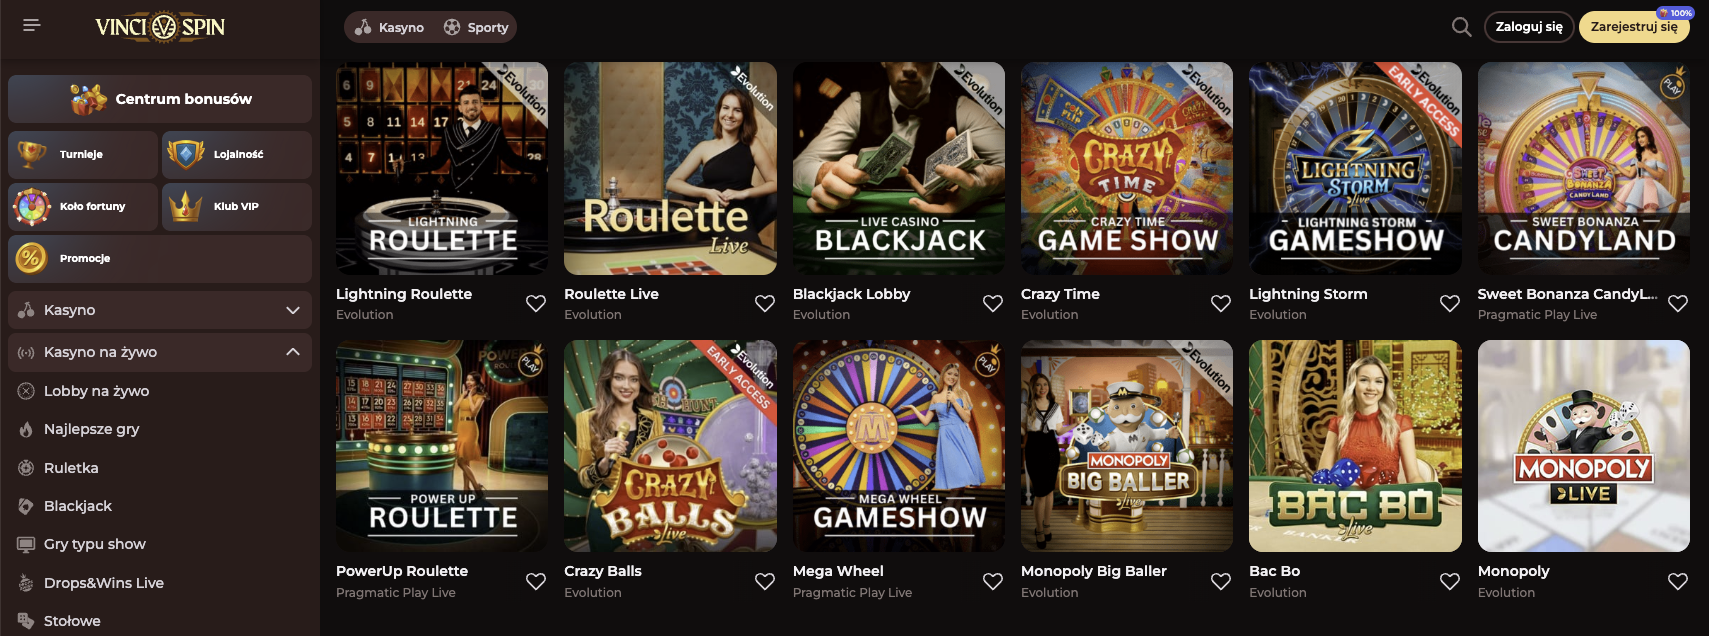Open Koło fortuny wheel shortcut
The height and width of the screenshot is (636, 1709).
[x=83, y=206]
